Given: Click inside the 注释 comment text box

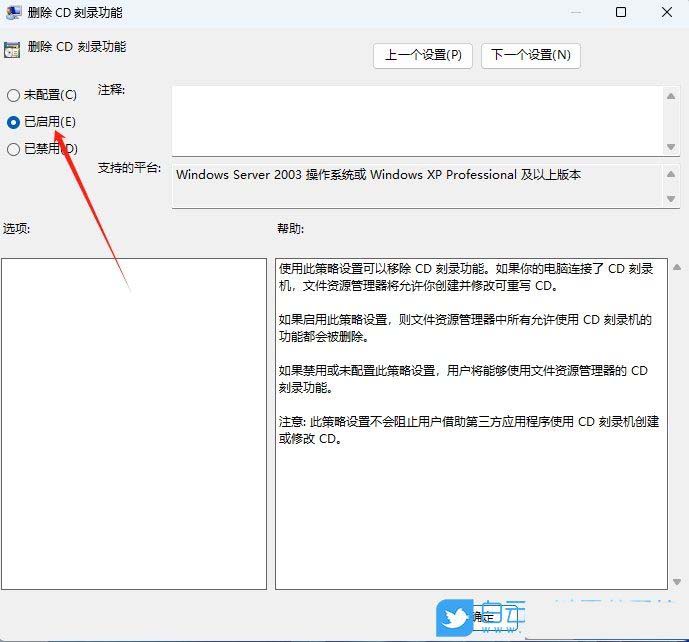Looking at the screenshot, I should [416, 120].
